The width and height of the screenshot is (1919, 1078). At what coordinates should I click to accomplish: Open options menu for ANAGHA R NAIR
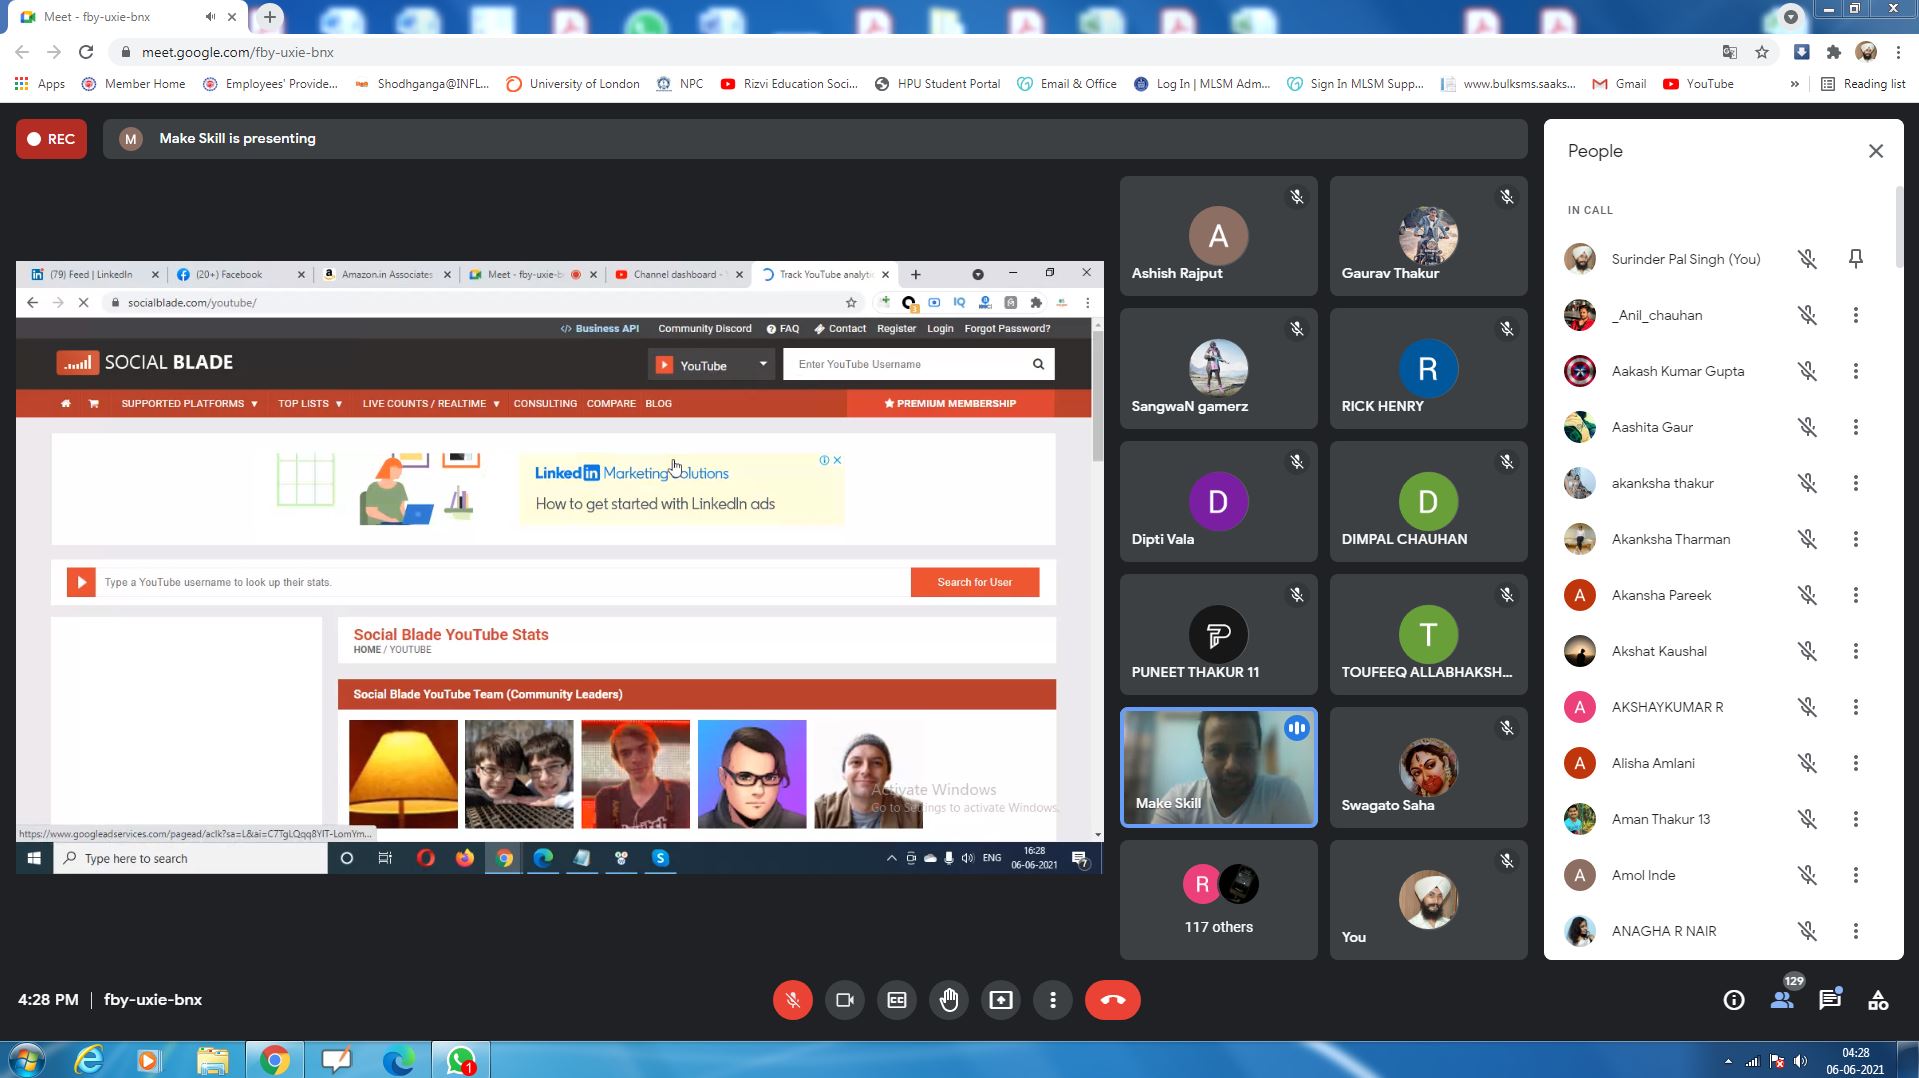[x=1855, y=931]
